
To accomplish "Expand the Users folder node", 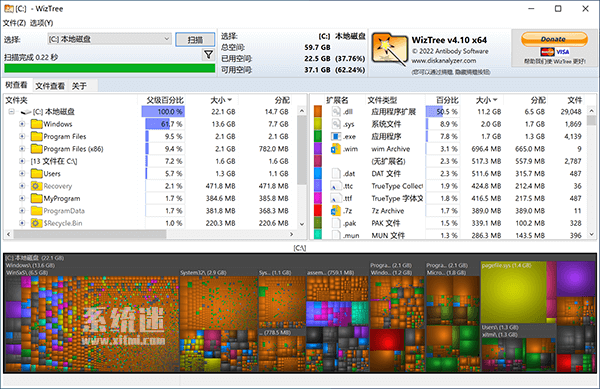I will pyautogui.click(x=22, y=174).
